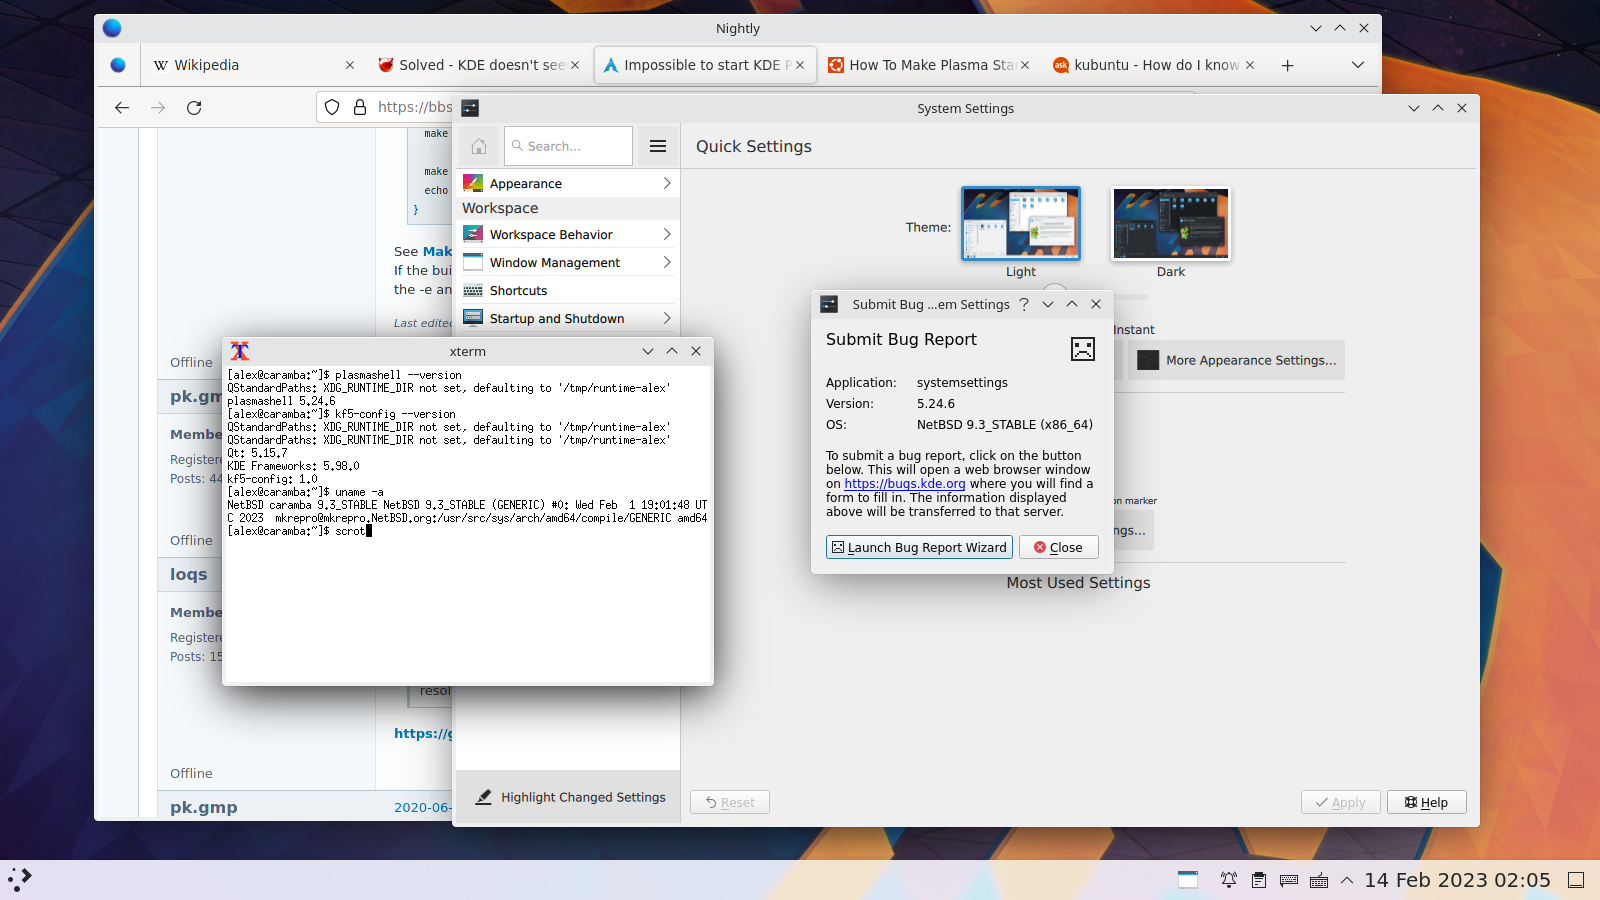Viewport: 1600px width, 900px height.
Task: Close the Submit Bug Report dialog
Action: click(x=1058, y=547)
